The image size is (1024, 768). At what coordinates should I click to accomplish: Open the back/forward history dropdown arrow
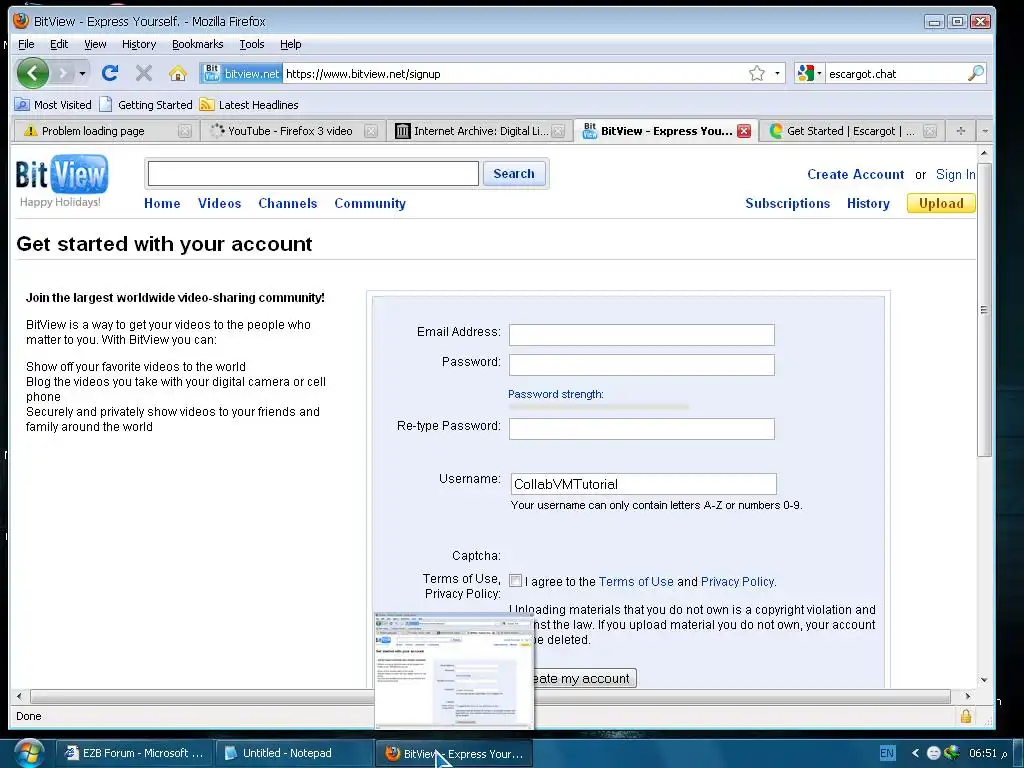(x=82, y=73)
